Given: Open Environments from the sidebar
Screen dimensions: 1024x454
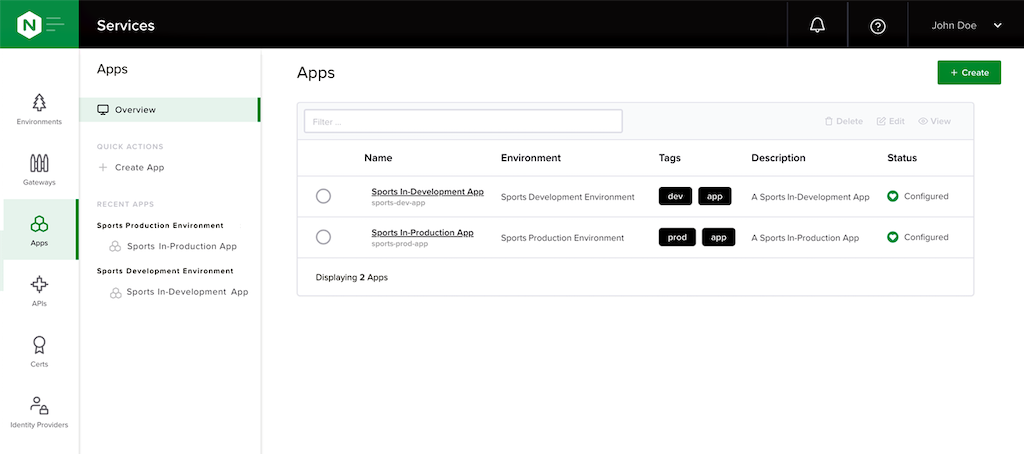Looking at the screenshot, I should 39,109.
